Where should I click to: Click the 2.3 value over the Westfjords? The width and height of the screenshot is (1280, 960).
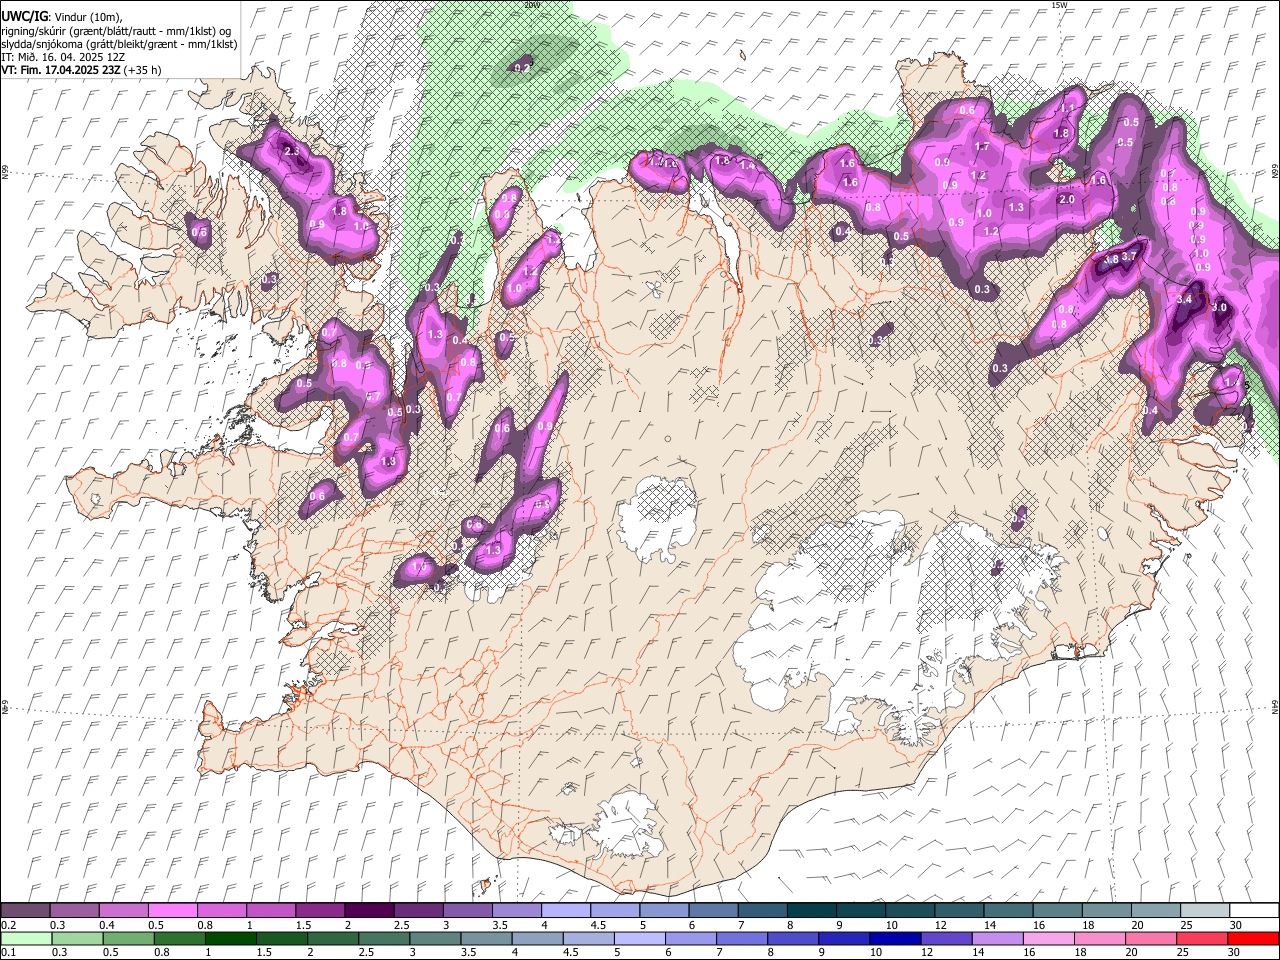(x=292, y=151)
